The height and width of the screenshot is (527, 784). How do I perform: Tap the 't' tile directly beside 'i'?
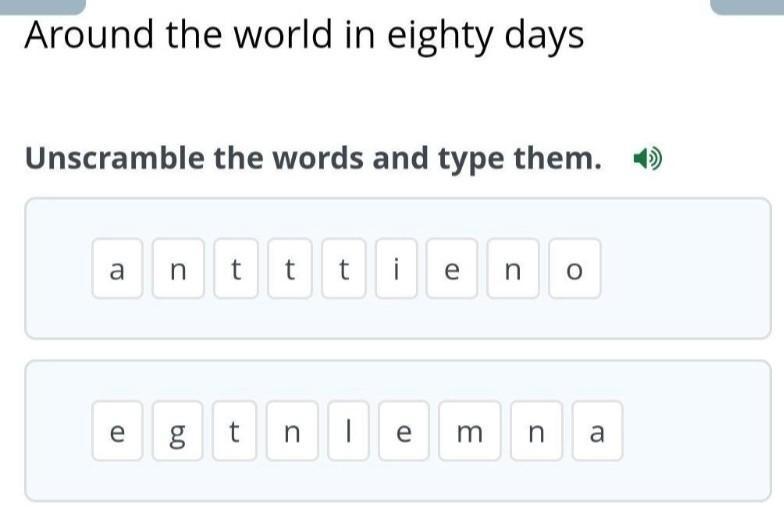(345, 269)
